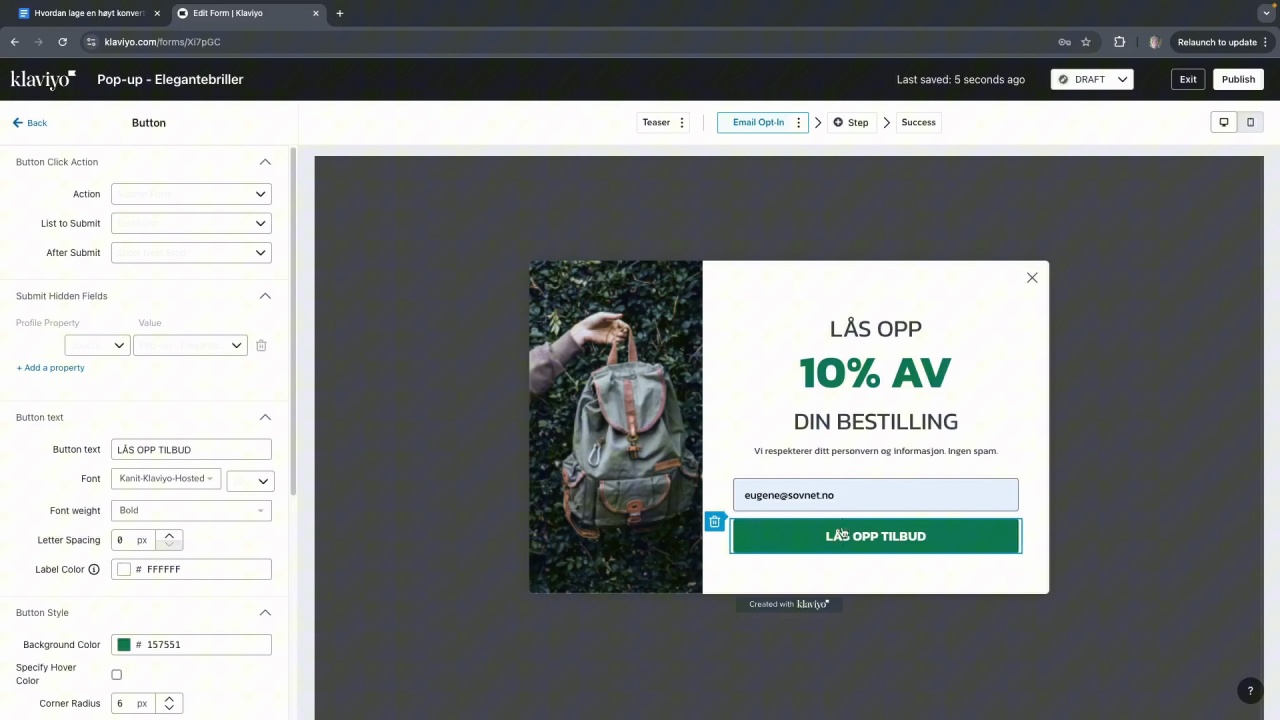This screenshot has height=720, width=1280.
Task: Open the font size dropdown
Action: point(249,481)
